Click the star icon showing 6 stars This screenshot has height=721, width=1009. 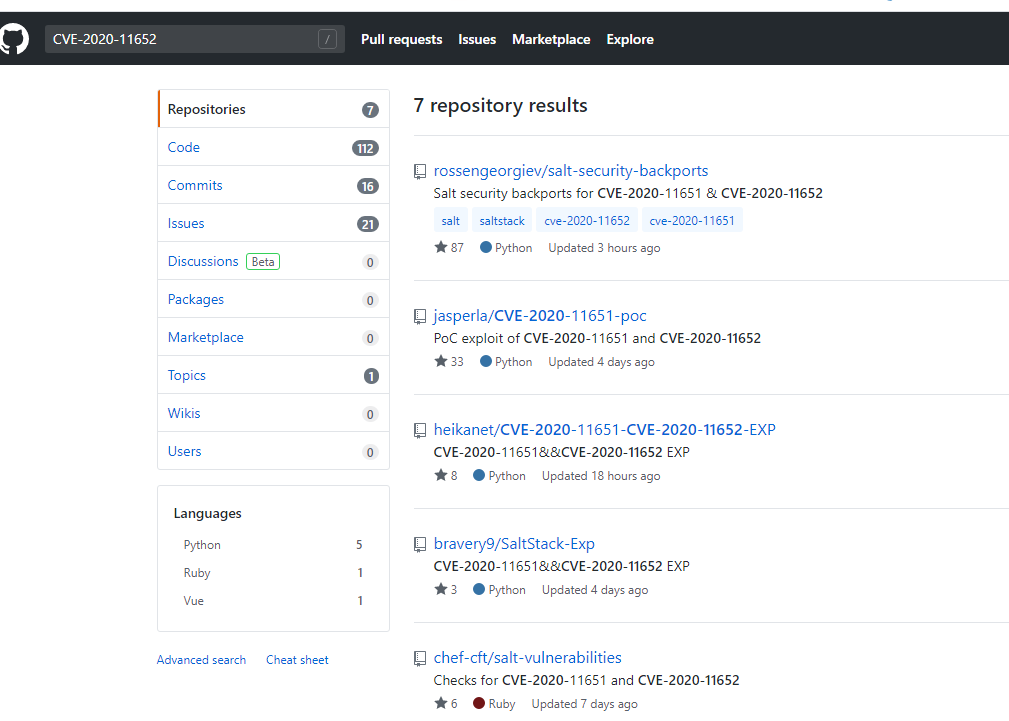[x=441, y=703]
